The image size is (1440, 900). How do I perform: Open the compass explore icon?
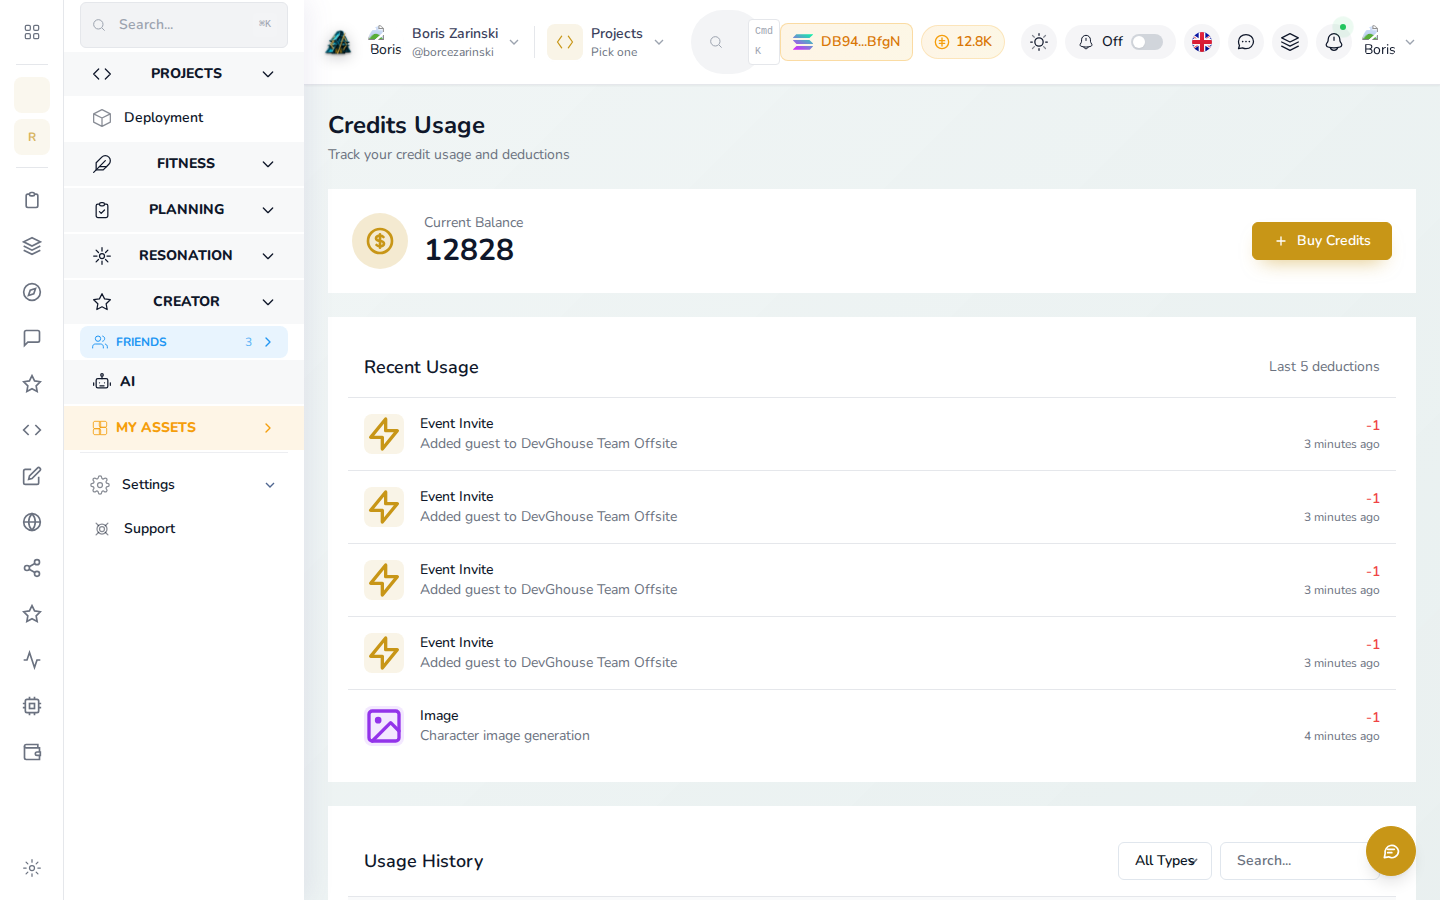(32, 292)
